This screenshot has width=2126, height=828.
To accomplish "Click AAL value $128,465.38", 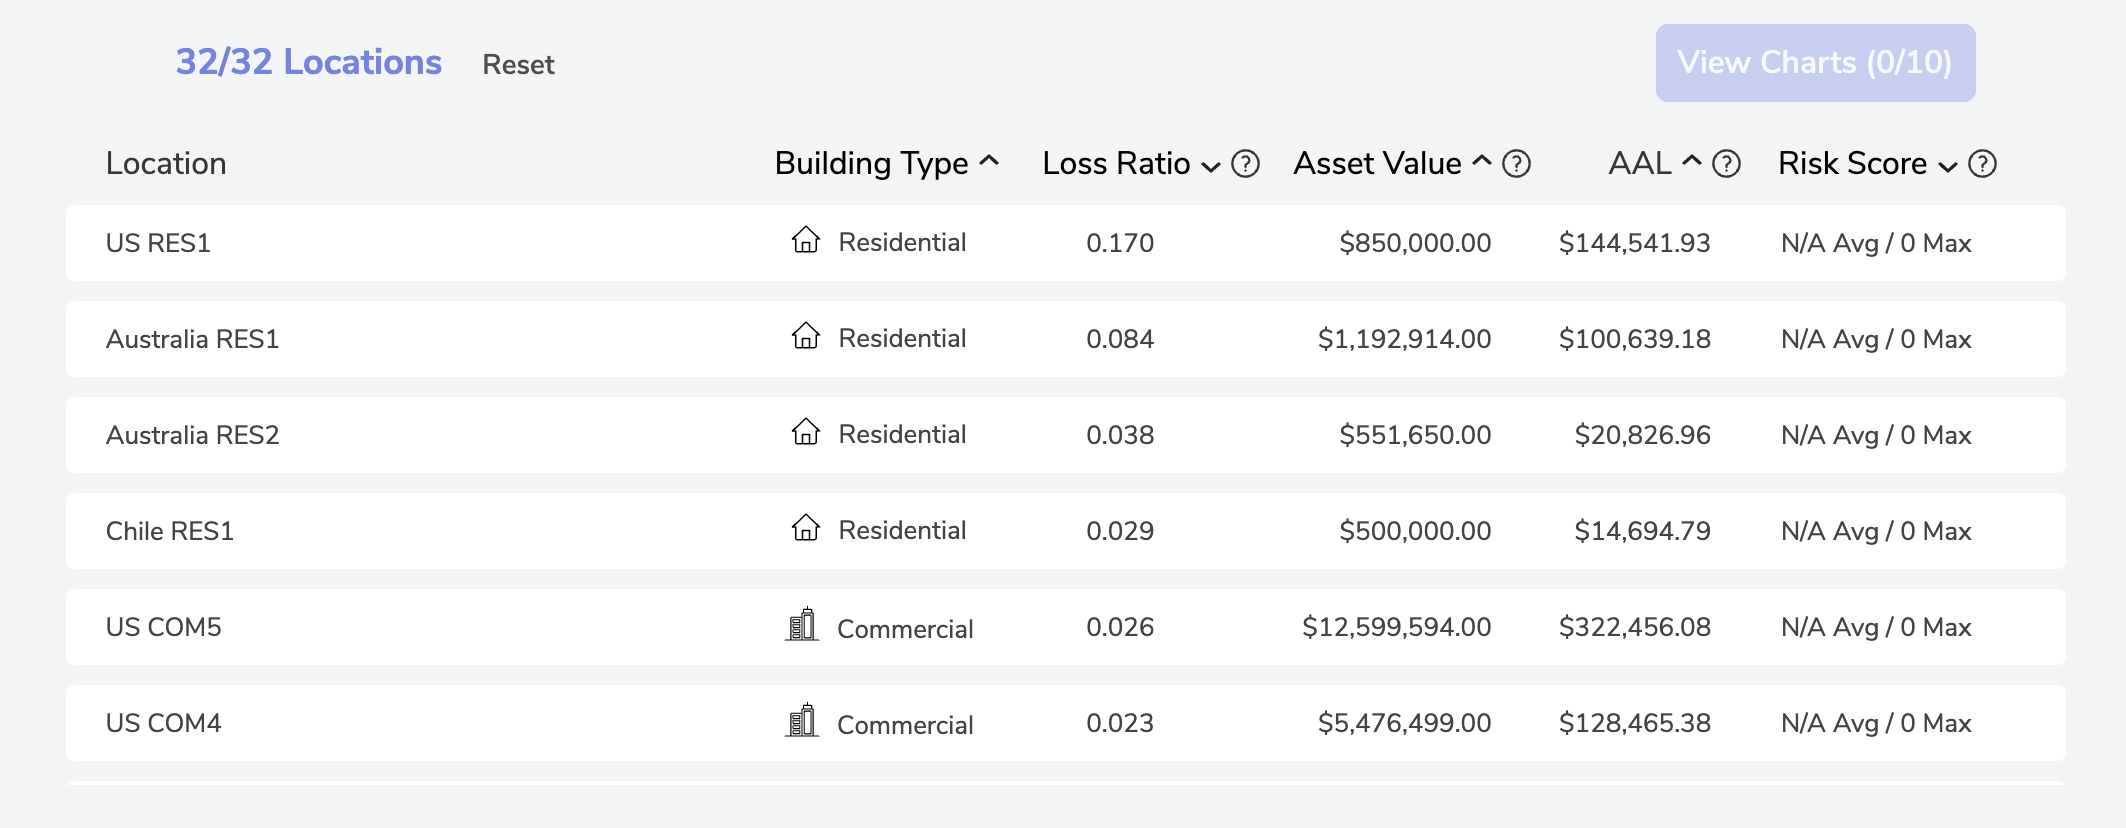I will coord(1635,723).
